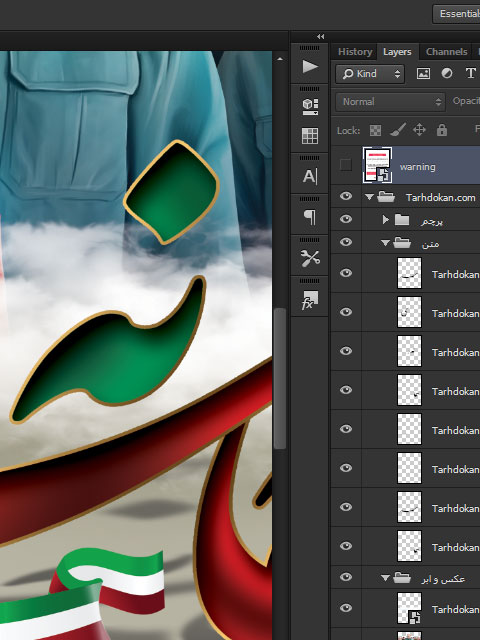The width and height of the screenshot is (480, 640).
Task: Filter layers by type layers icon
Action: tap(471, 73)
